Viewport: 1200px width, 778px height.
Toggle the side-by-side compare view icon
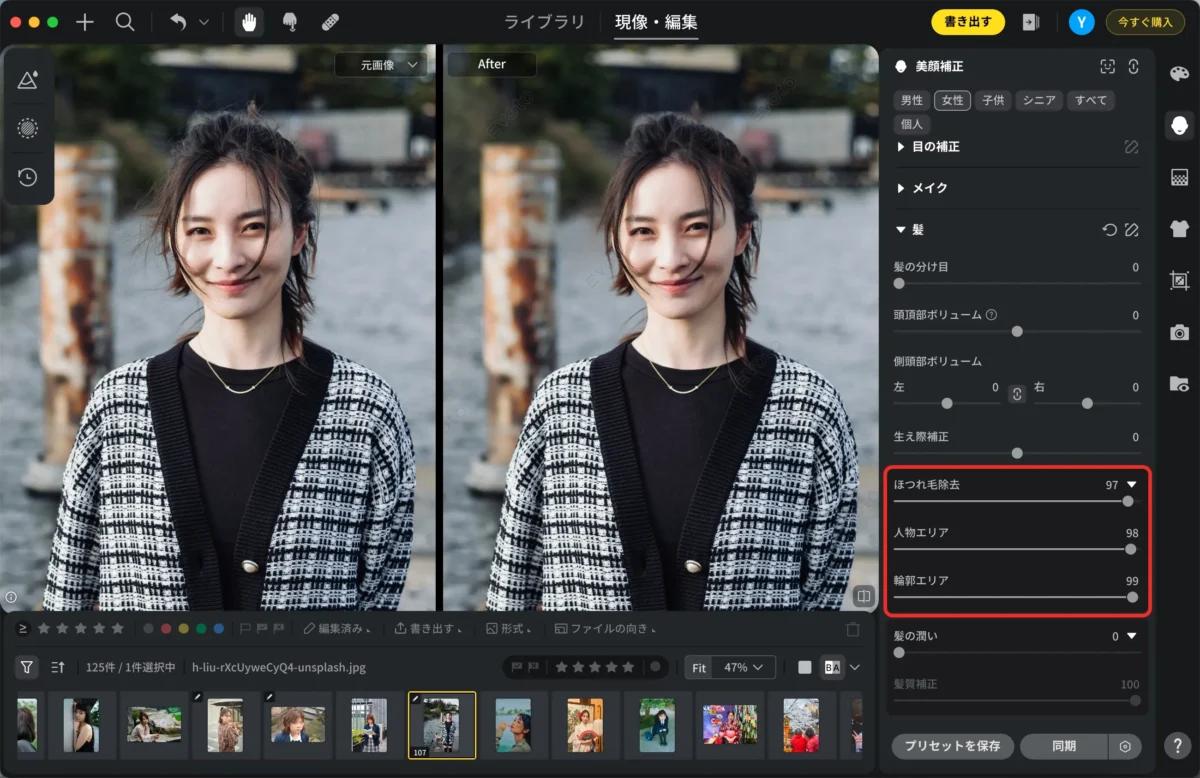tap(862, 596)
